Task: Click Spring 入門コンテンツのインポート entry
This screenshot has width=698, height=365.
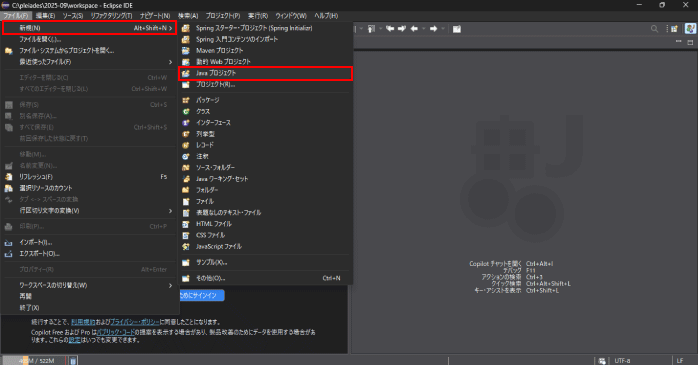Action: tap(265, 39)
